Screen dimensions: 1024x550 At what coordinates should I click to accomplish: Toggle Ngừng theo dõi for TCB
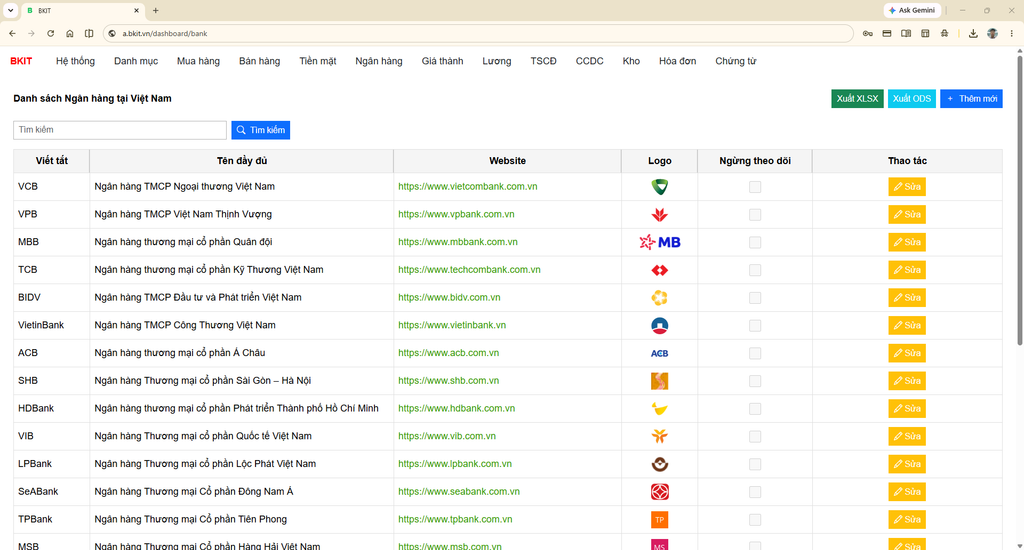pyautogui.click(x=755, y=270)
